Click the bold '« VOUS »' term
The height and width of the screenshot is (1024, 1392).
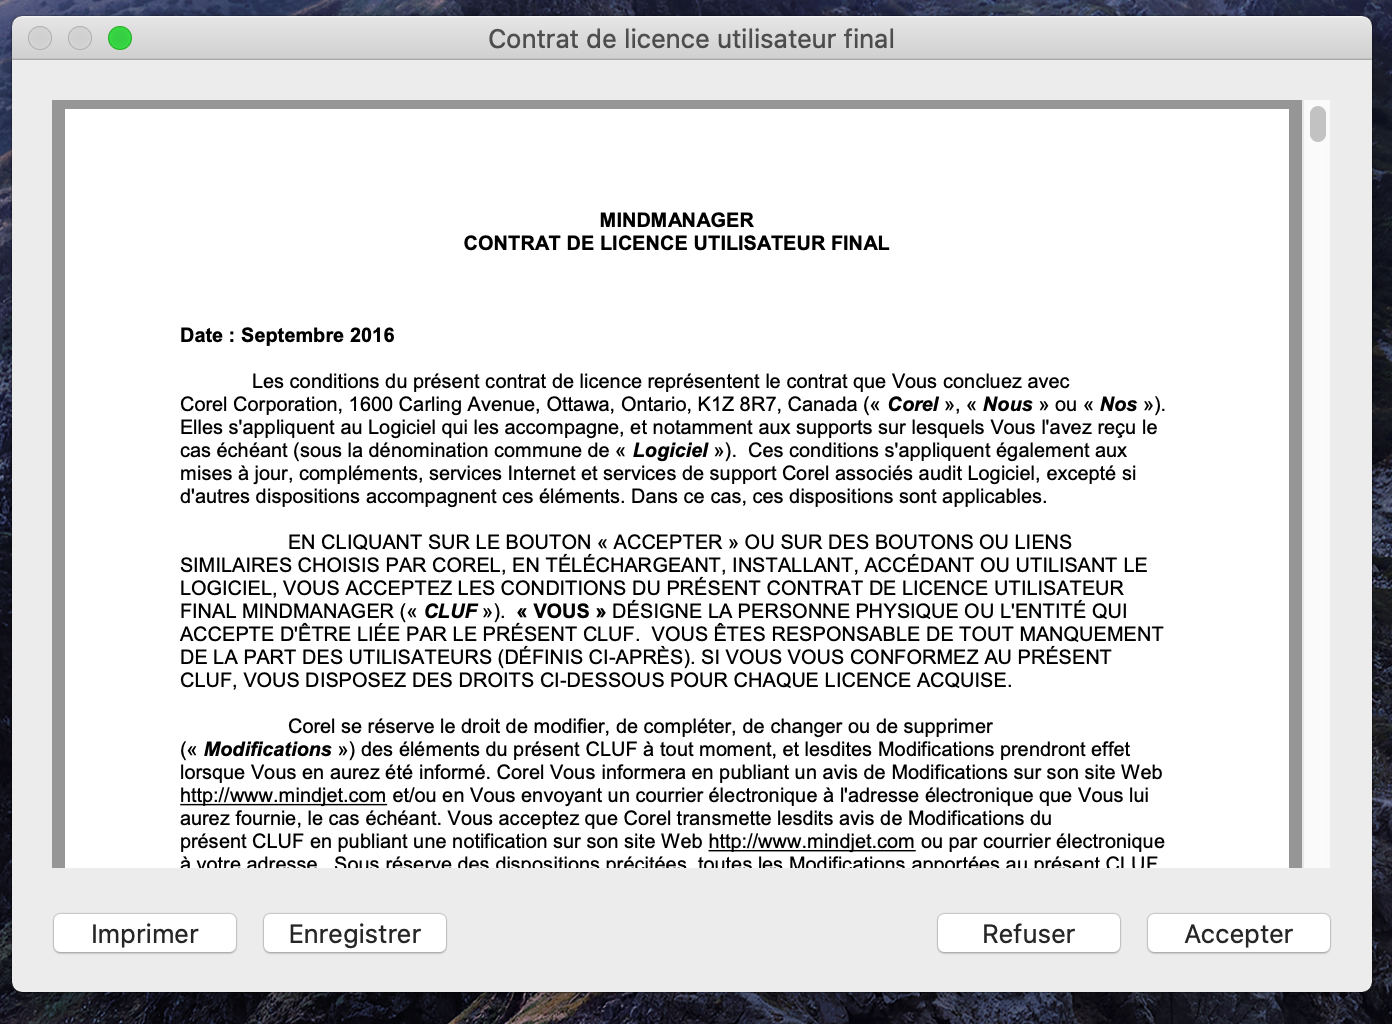pos(561,612)
